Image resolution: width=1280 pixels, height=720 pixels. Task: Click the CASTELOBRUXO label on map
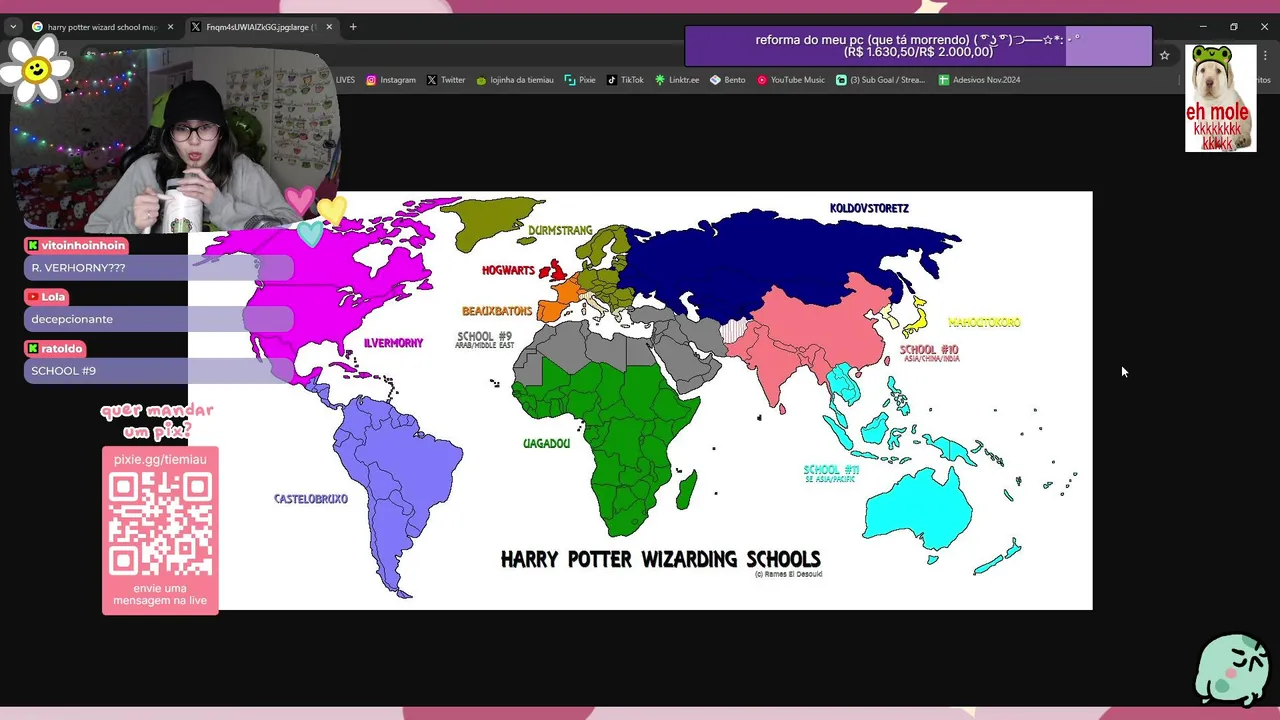pyautogui.click(x=311, y=498)
